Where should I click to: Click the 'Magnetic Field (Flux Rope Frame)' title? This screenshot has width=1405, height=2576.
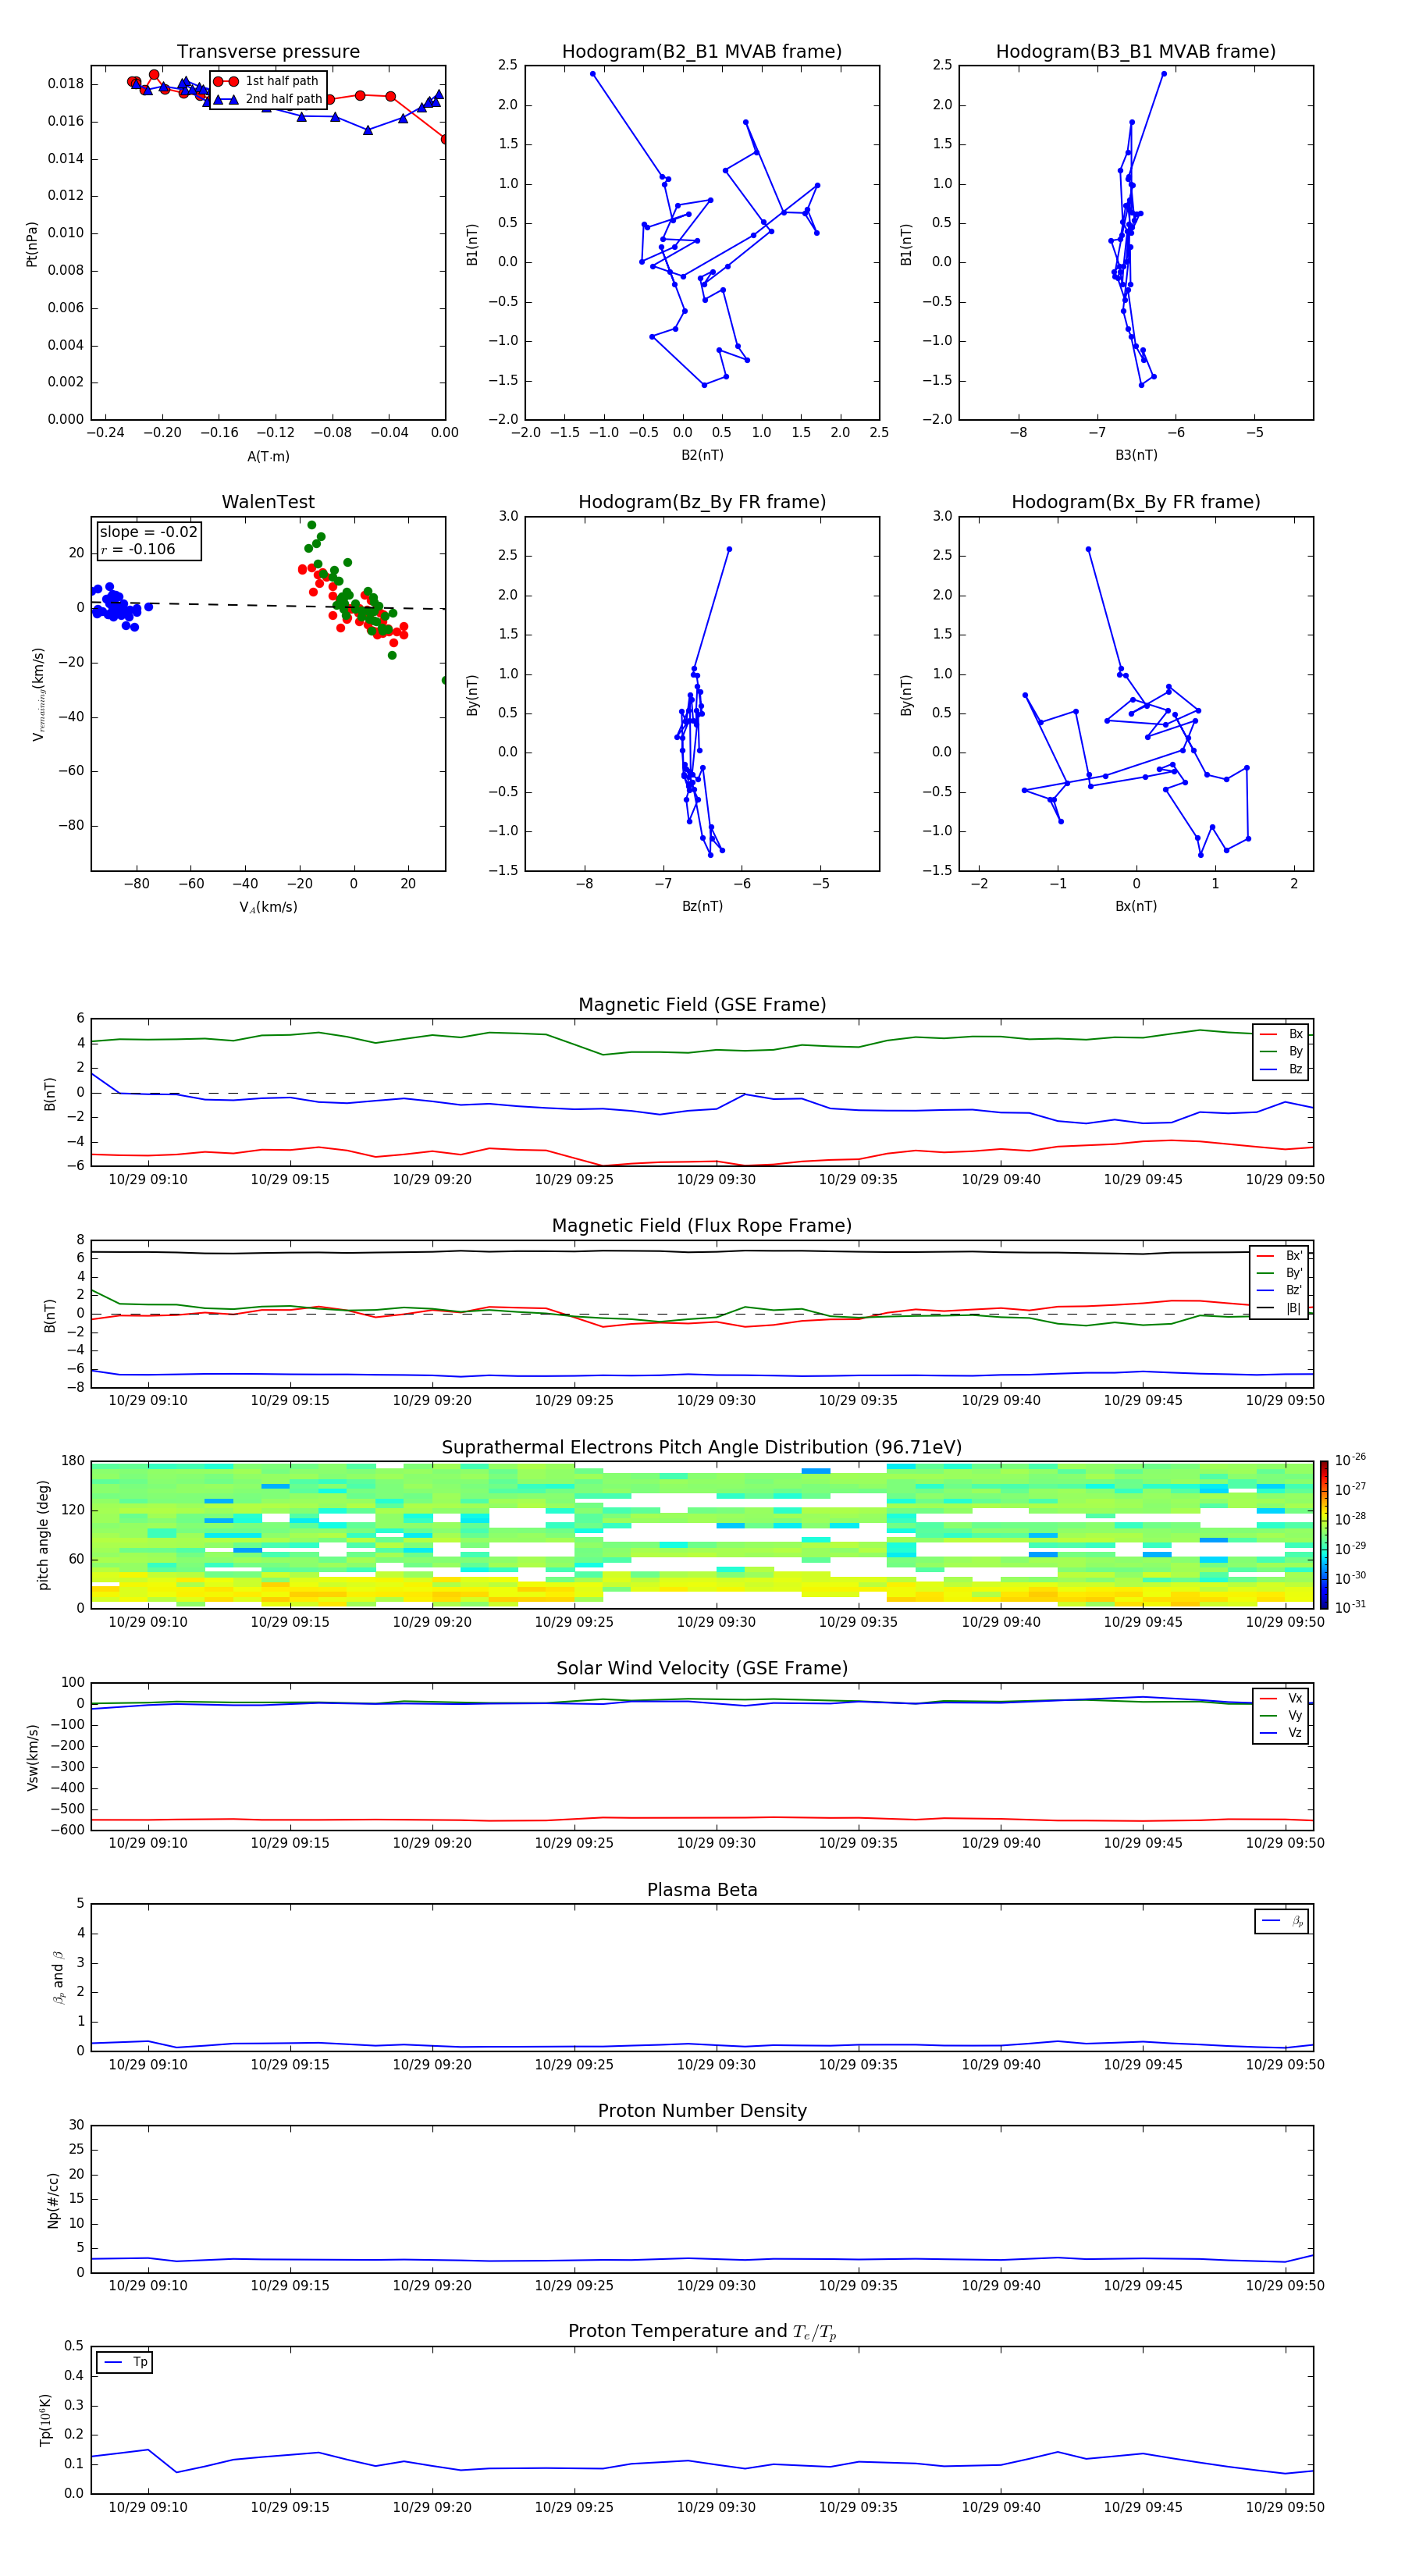702,1226
